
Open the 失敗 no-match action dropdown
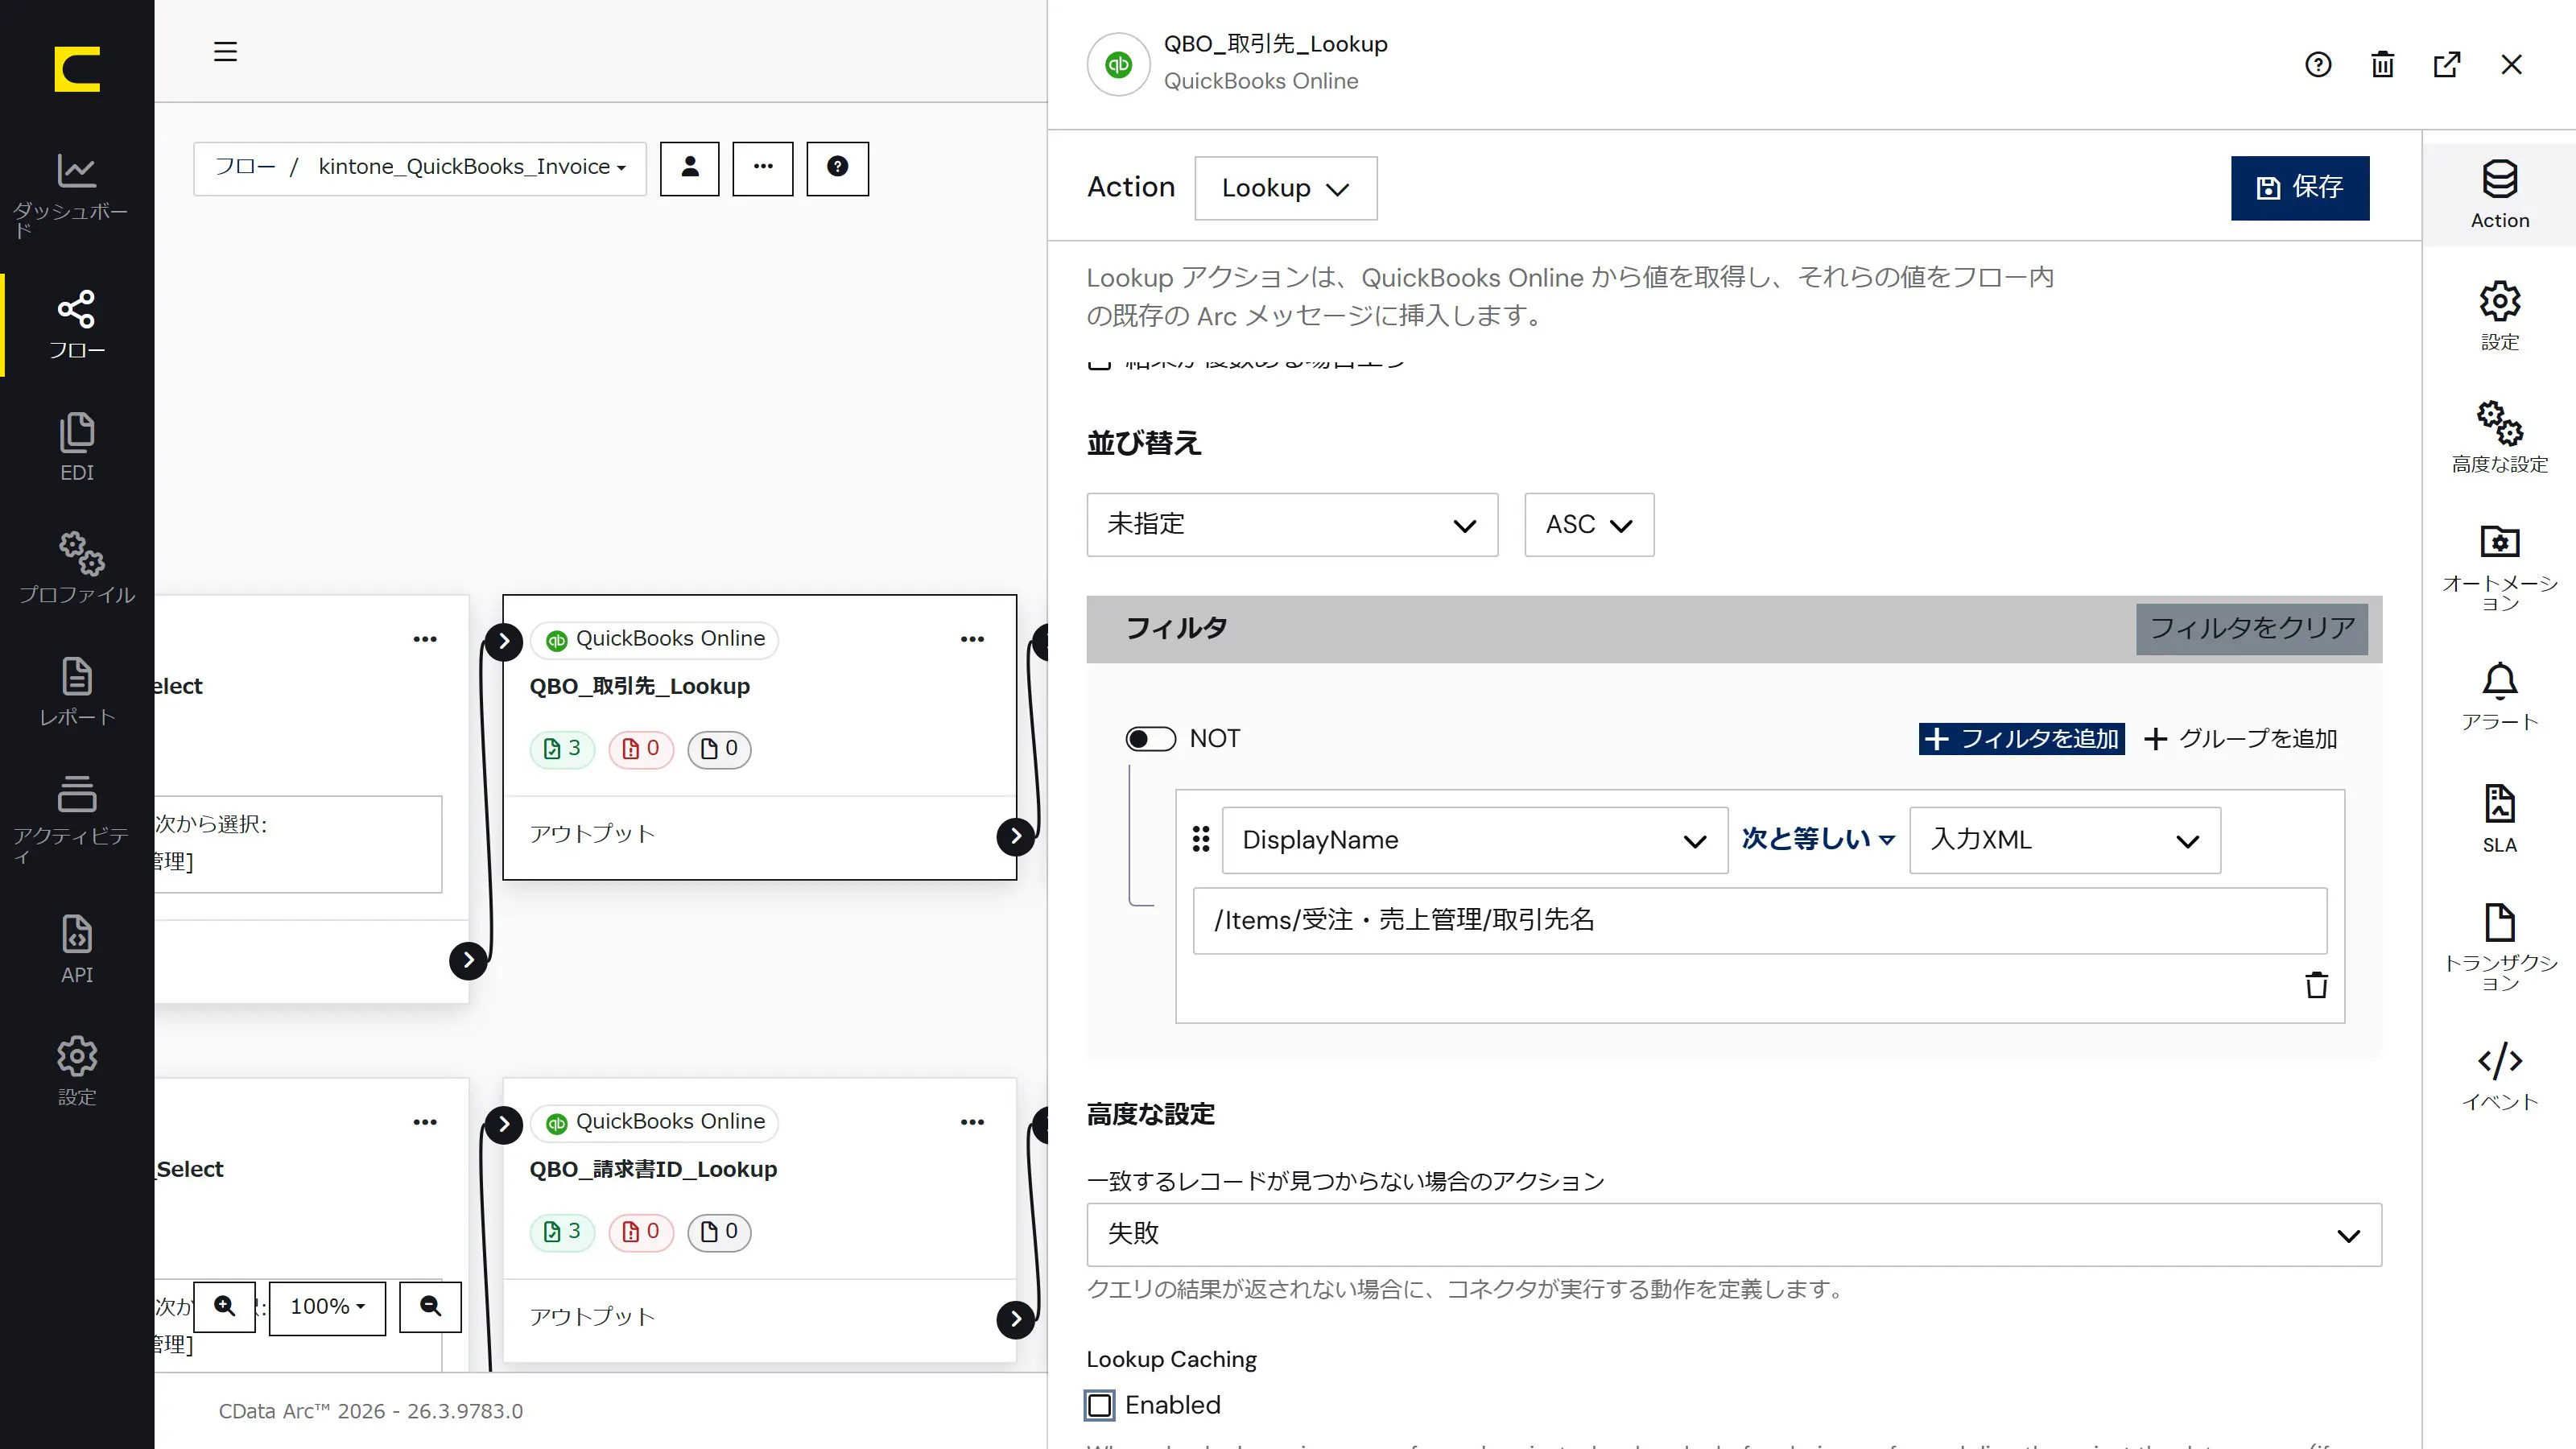click(1734, 1234)
